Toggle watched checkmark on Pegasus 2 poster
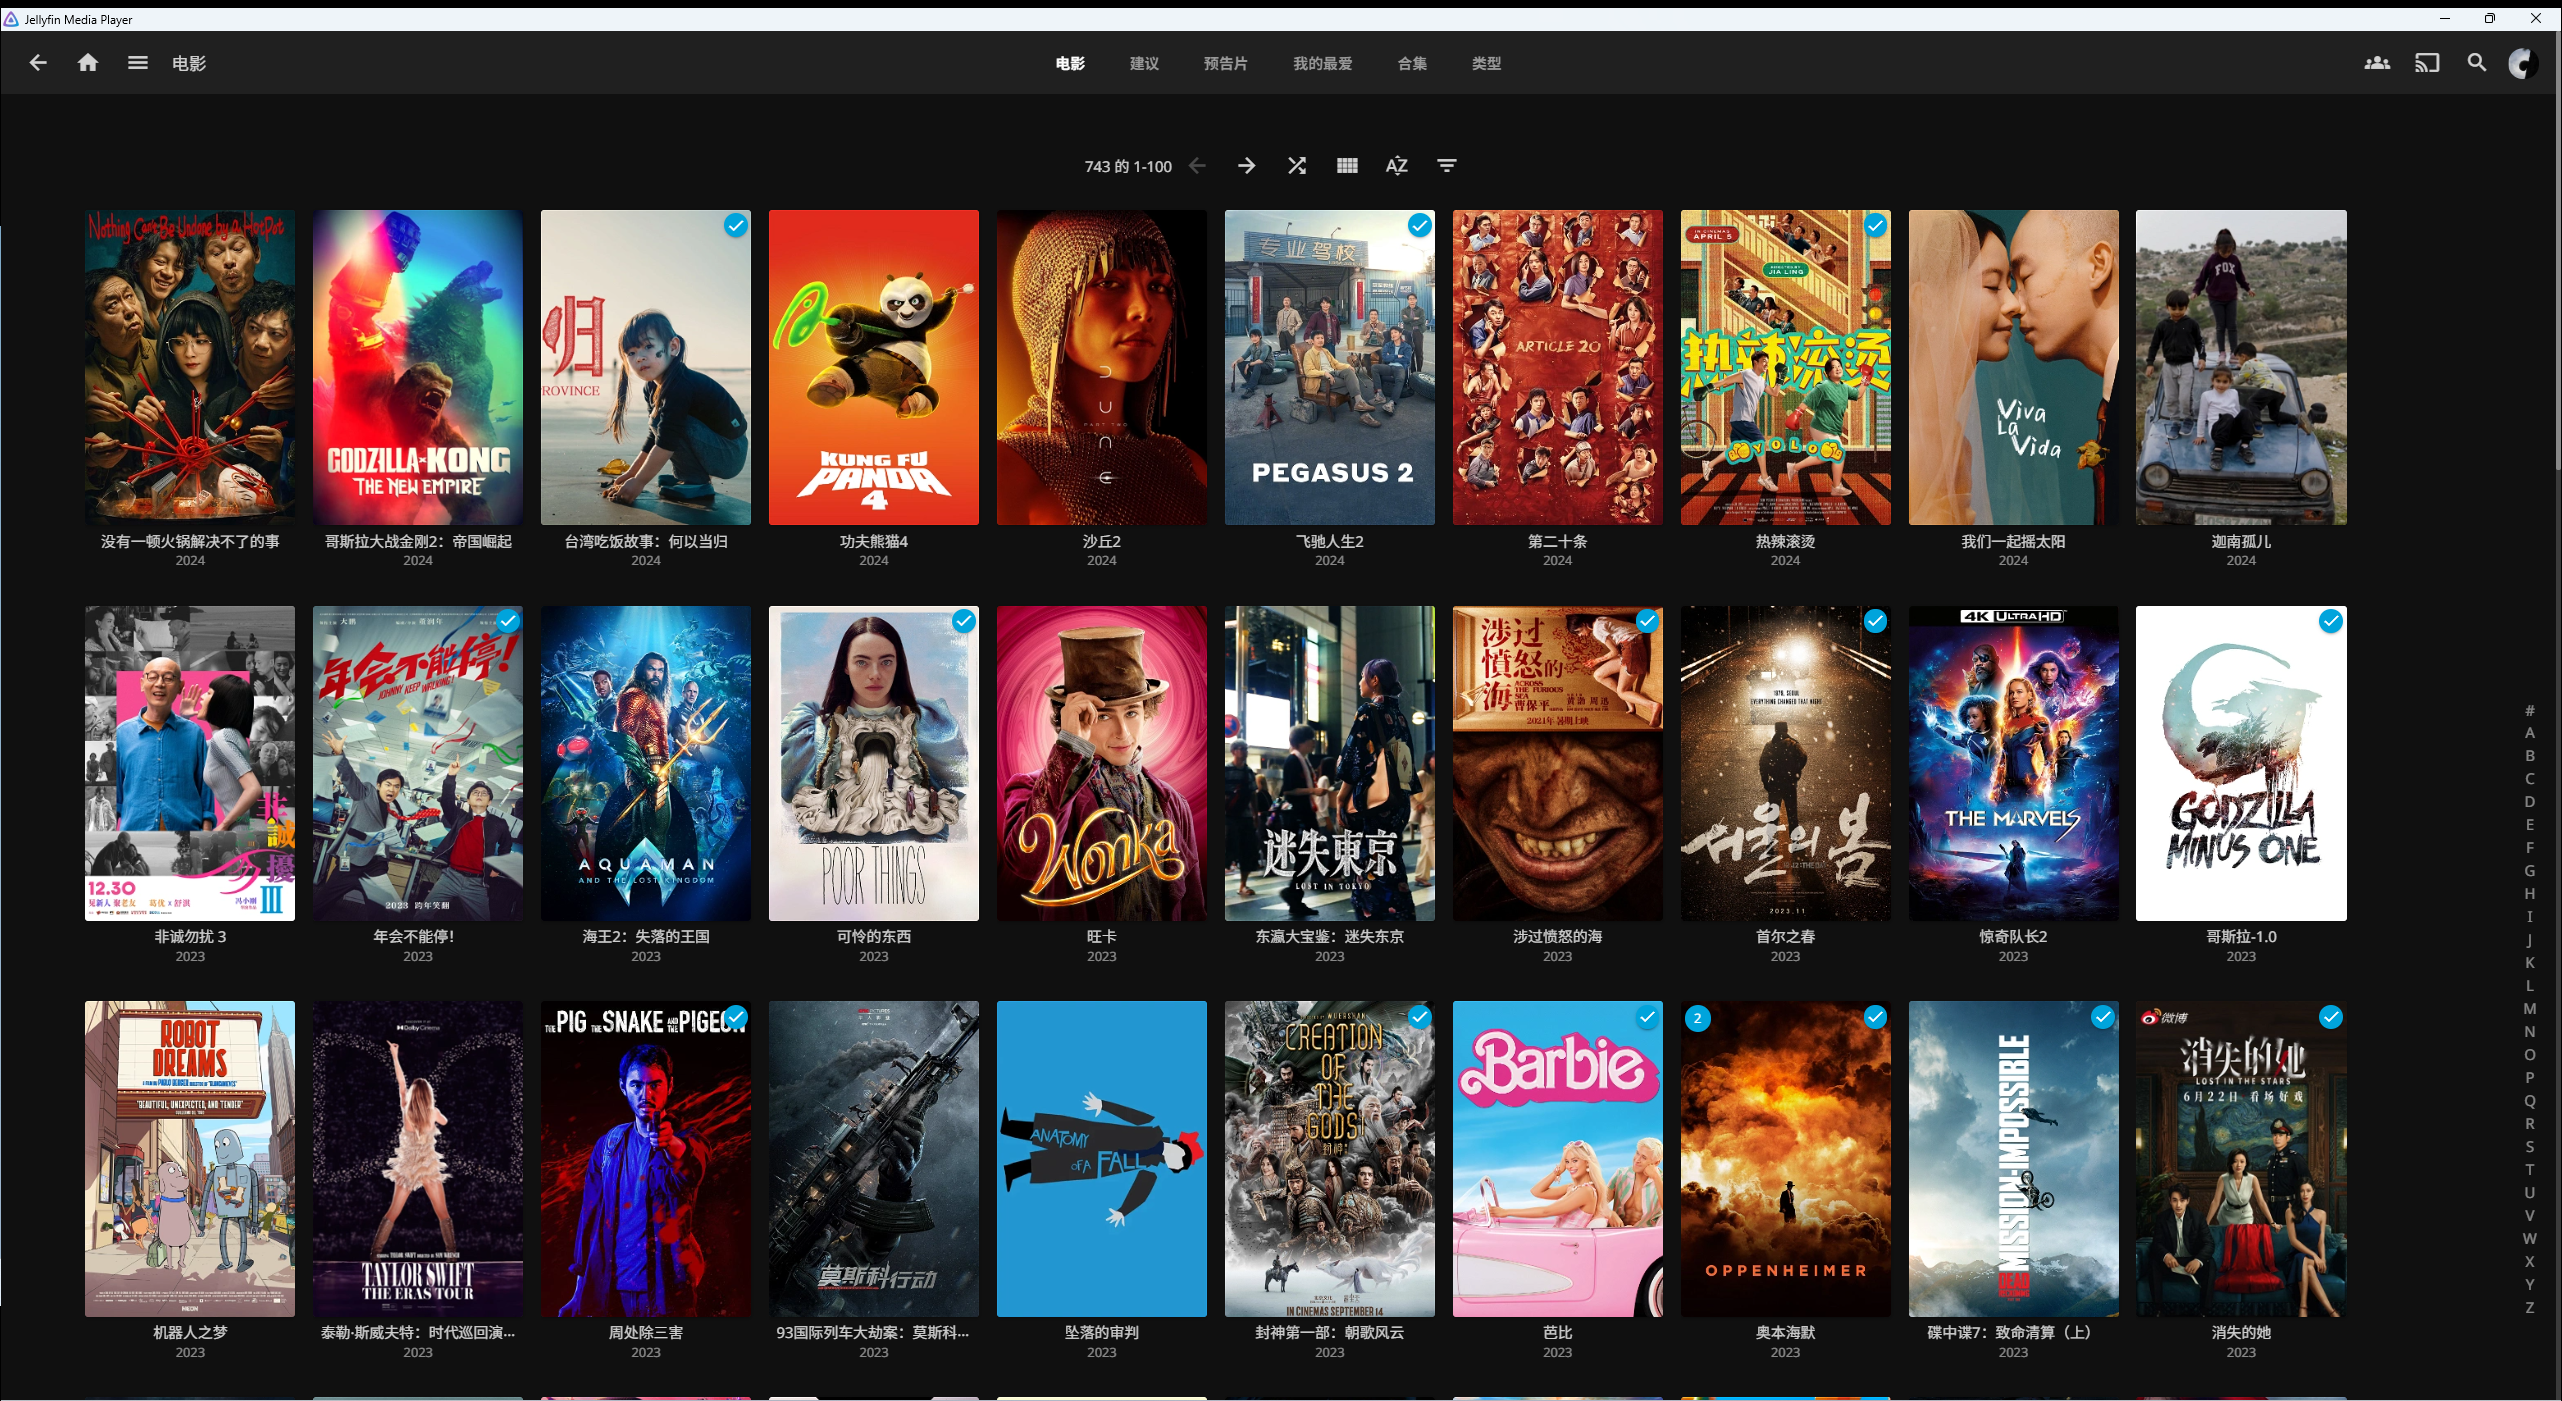Screen dimensions: 2562x1401 point(1419,226)
